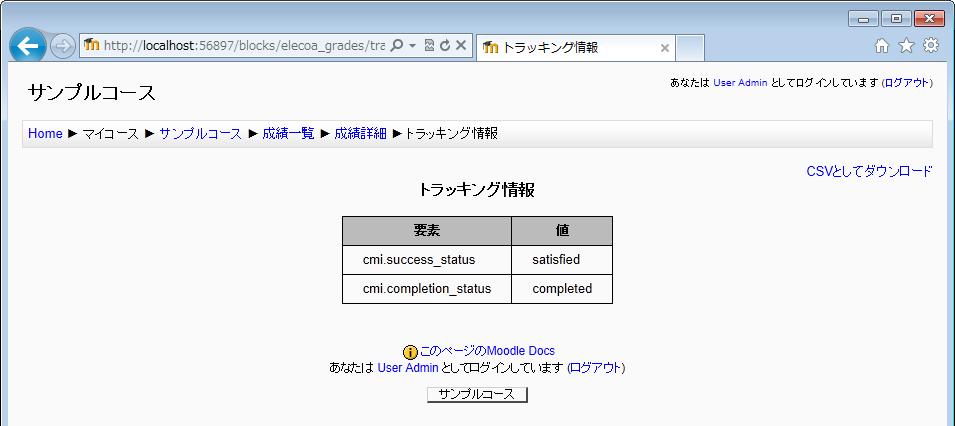Click the browser Forward arrow button

point(62,46)
